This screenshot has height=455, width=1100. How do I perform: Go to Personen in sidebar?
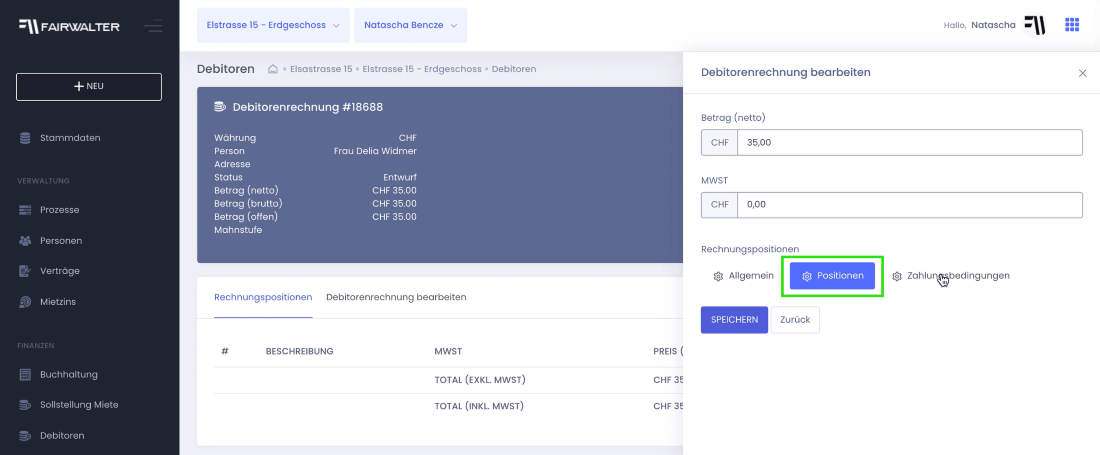coord(61,240)
